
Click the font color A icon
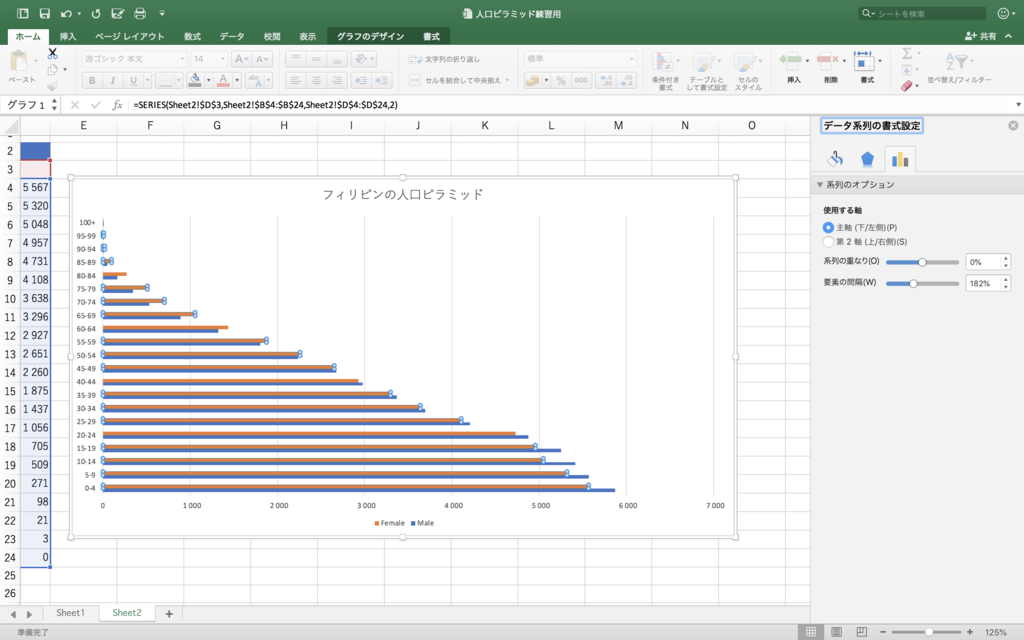click(x=223, y=80)
